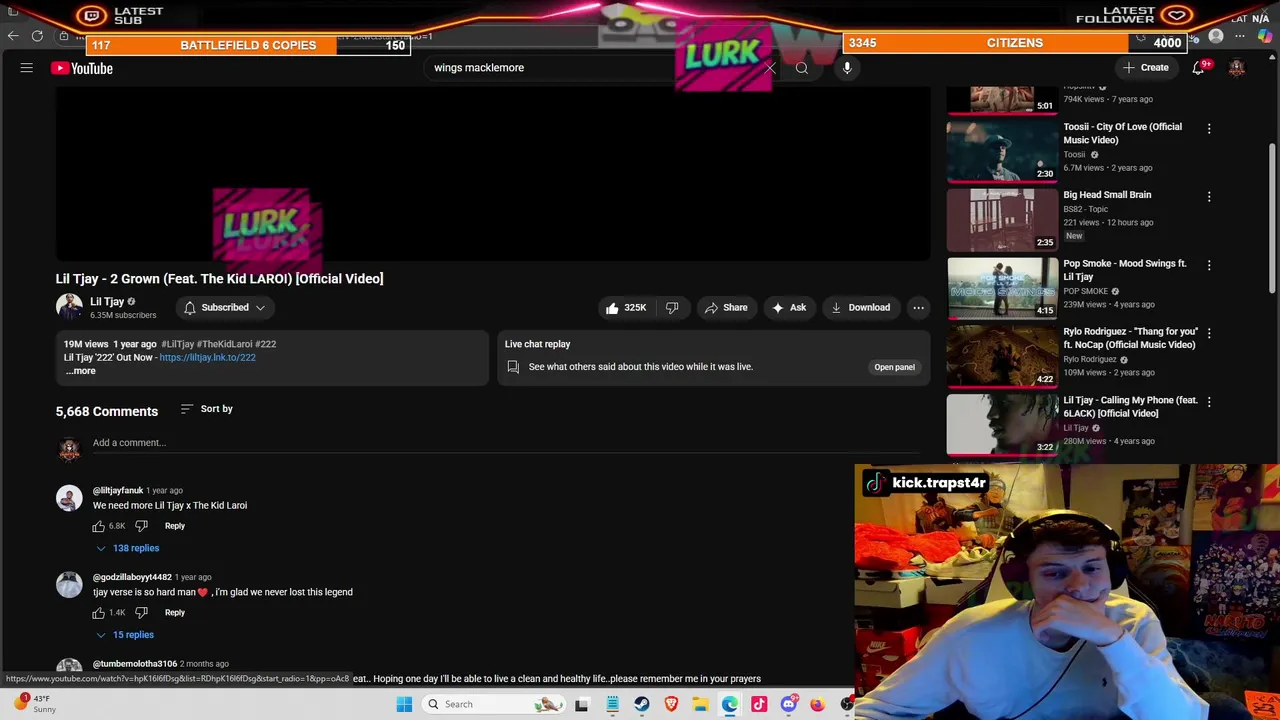Open Task View on the taskbar
The image size is (1280, 720).
click(582, 704)
